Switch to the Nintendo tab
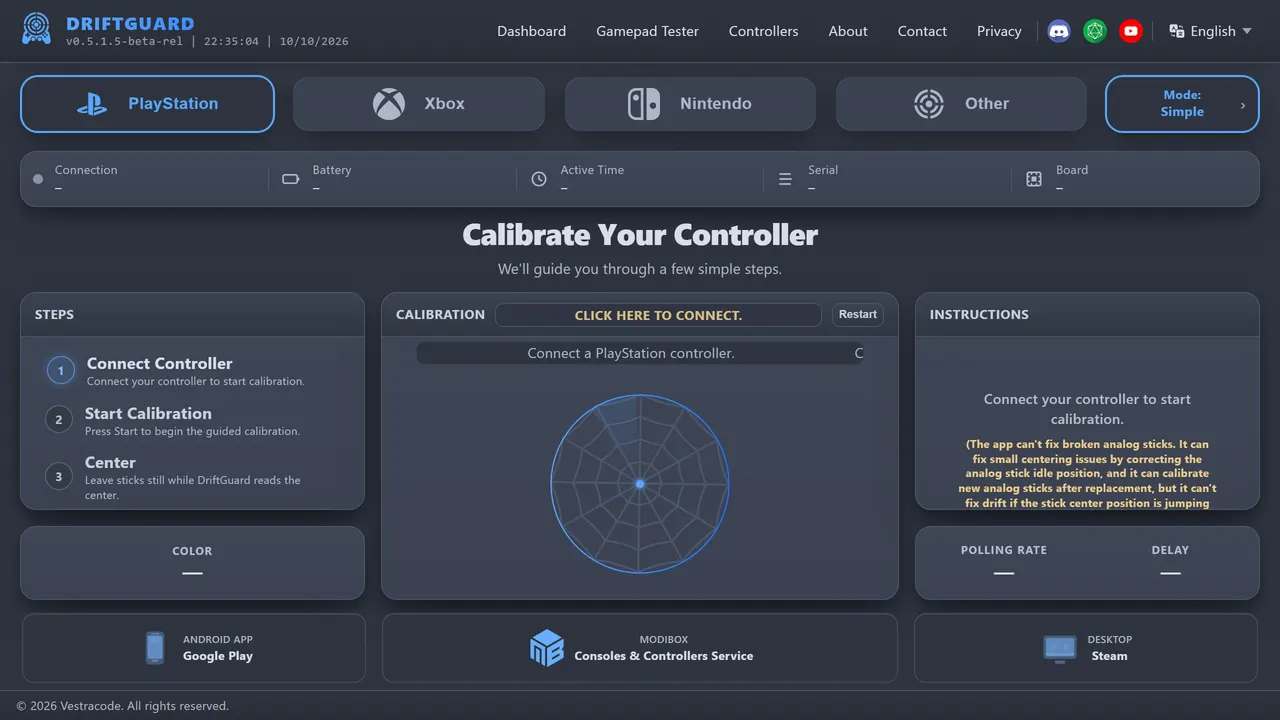 690,104
